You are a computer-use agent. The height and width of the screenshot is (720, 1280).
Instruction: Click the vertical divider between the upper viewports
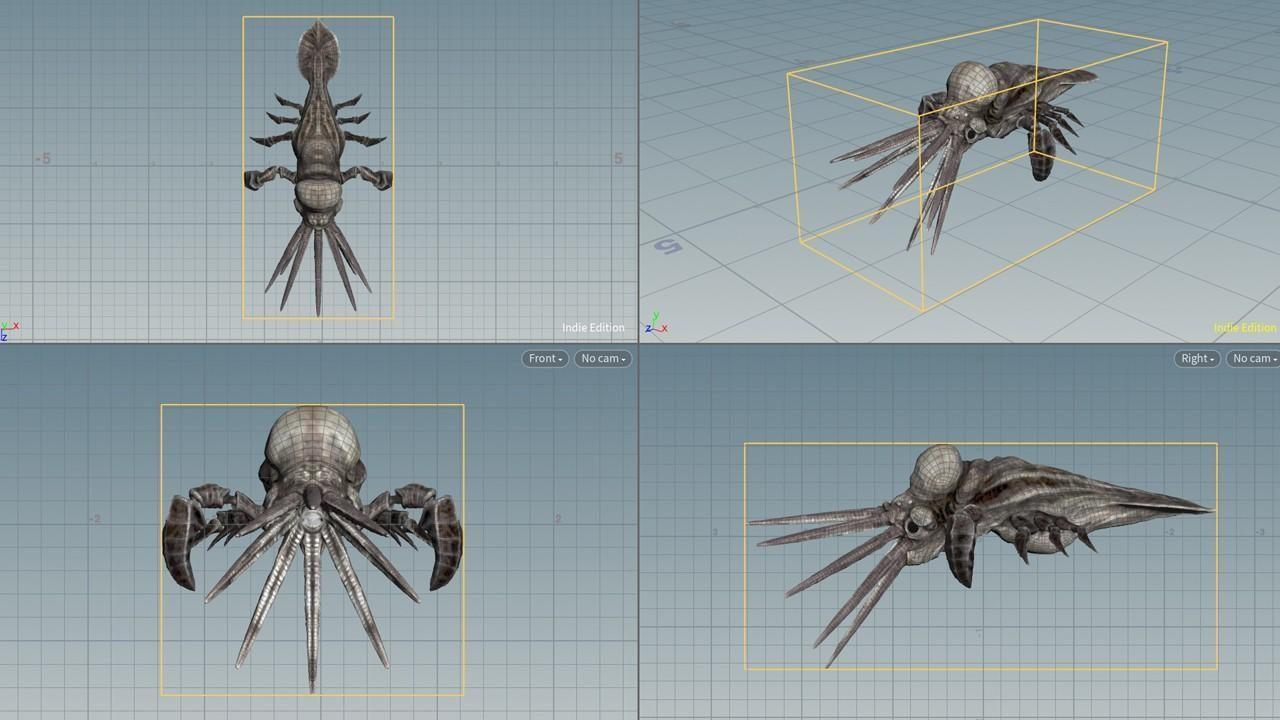(x=639, y=170)
